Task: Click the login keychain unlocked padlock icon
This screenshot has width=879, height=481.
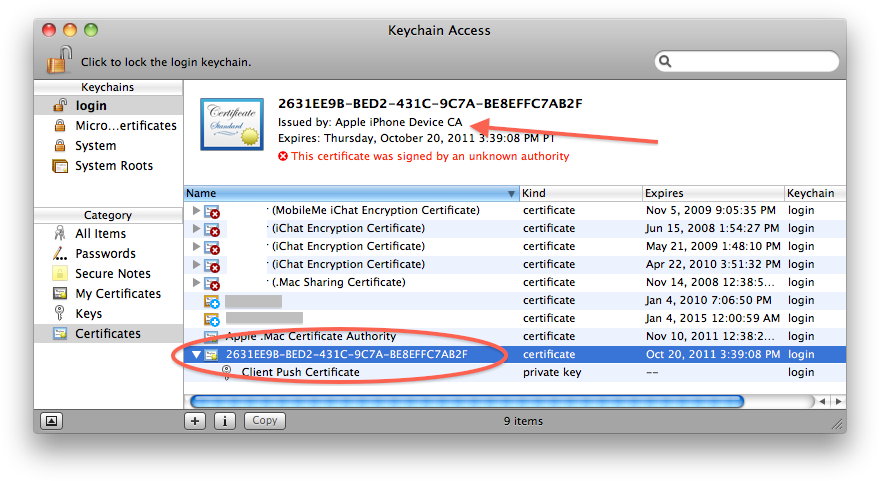Action: pos(60,105)
